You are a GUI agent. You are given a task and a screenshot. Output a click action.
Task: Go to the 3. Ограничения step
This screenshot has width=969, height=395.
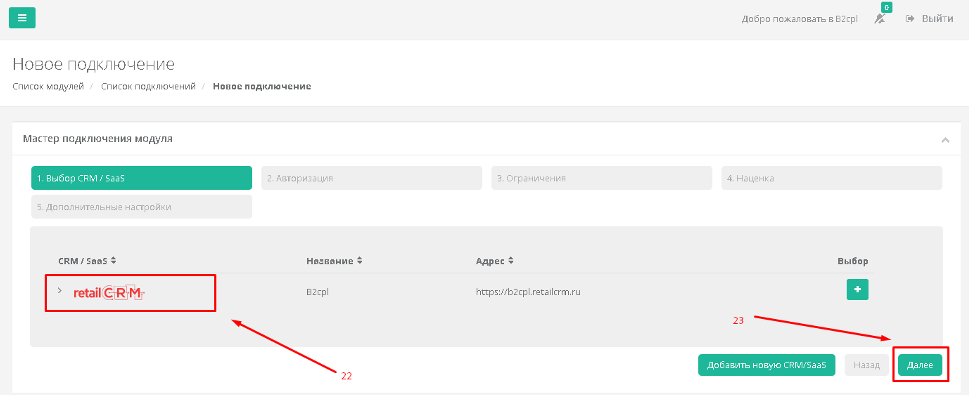point(601,178)
